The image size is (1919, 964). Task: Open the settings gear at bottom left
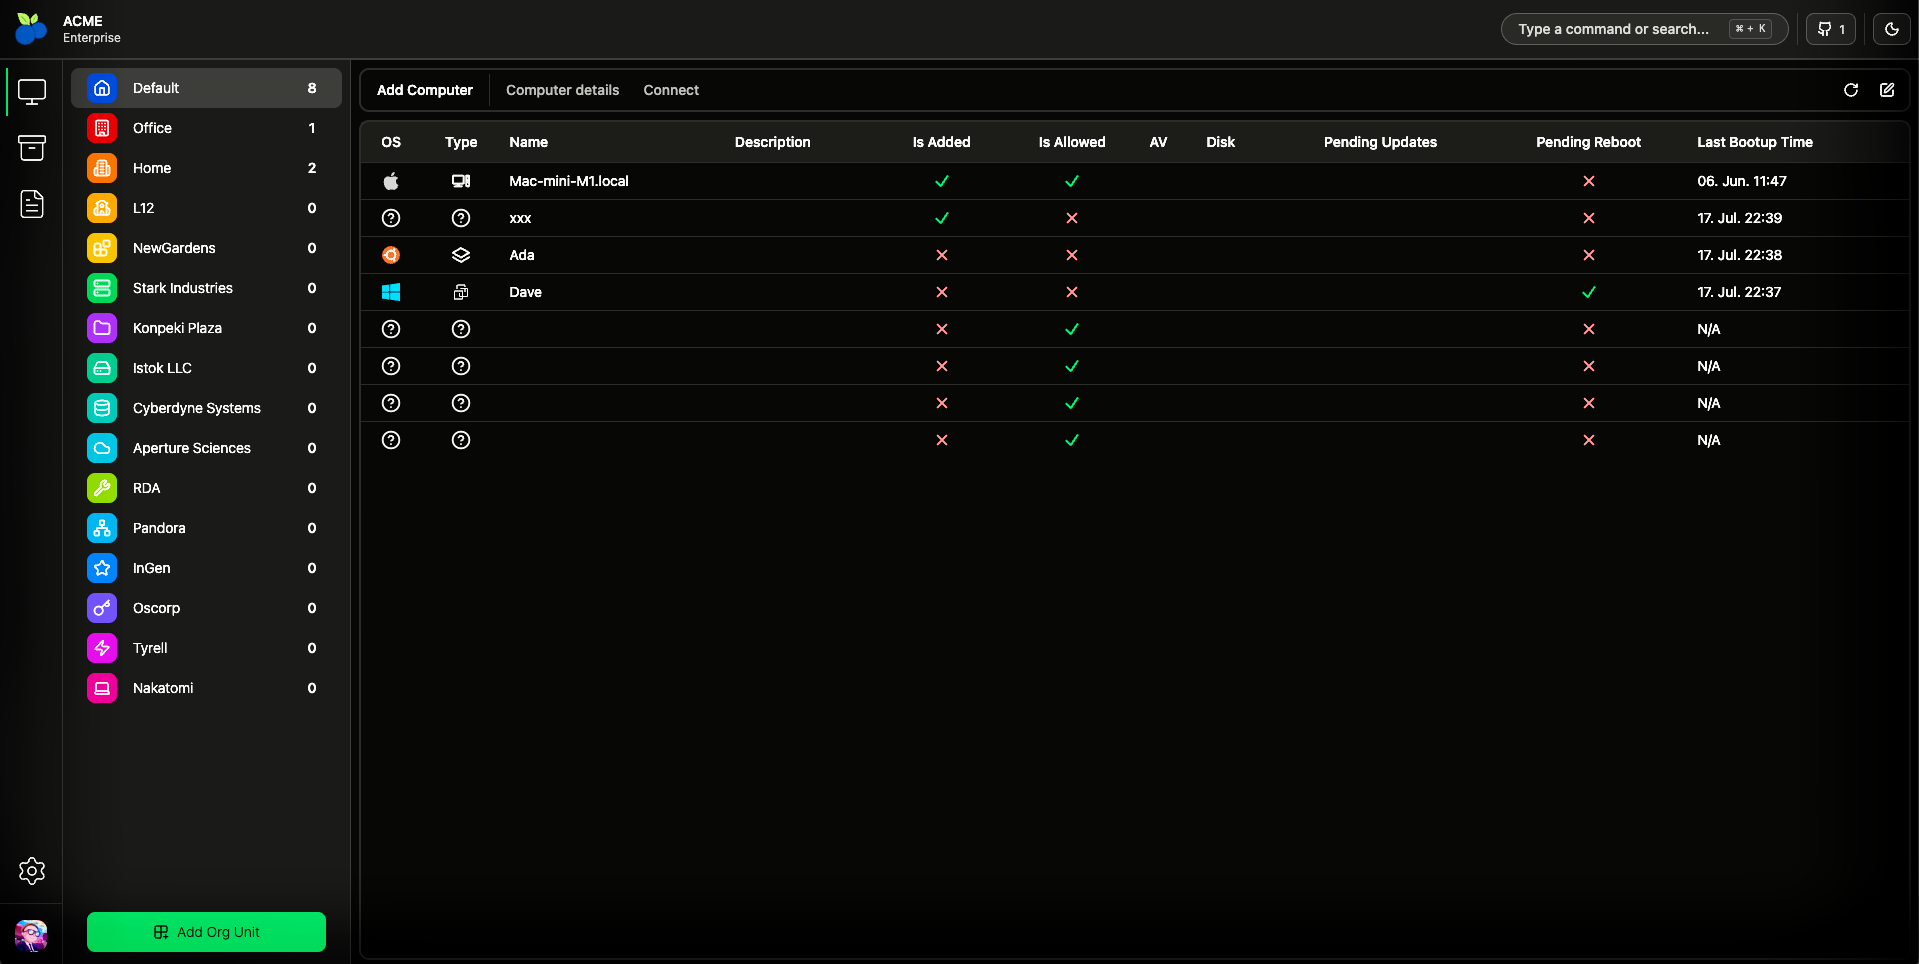(32, 871)
